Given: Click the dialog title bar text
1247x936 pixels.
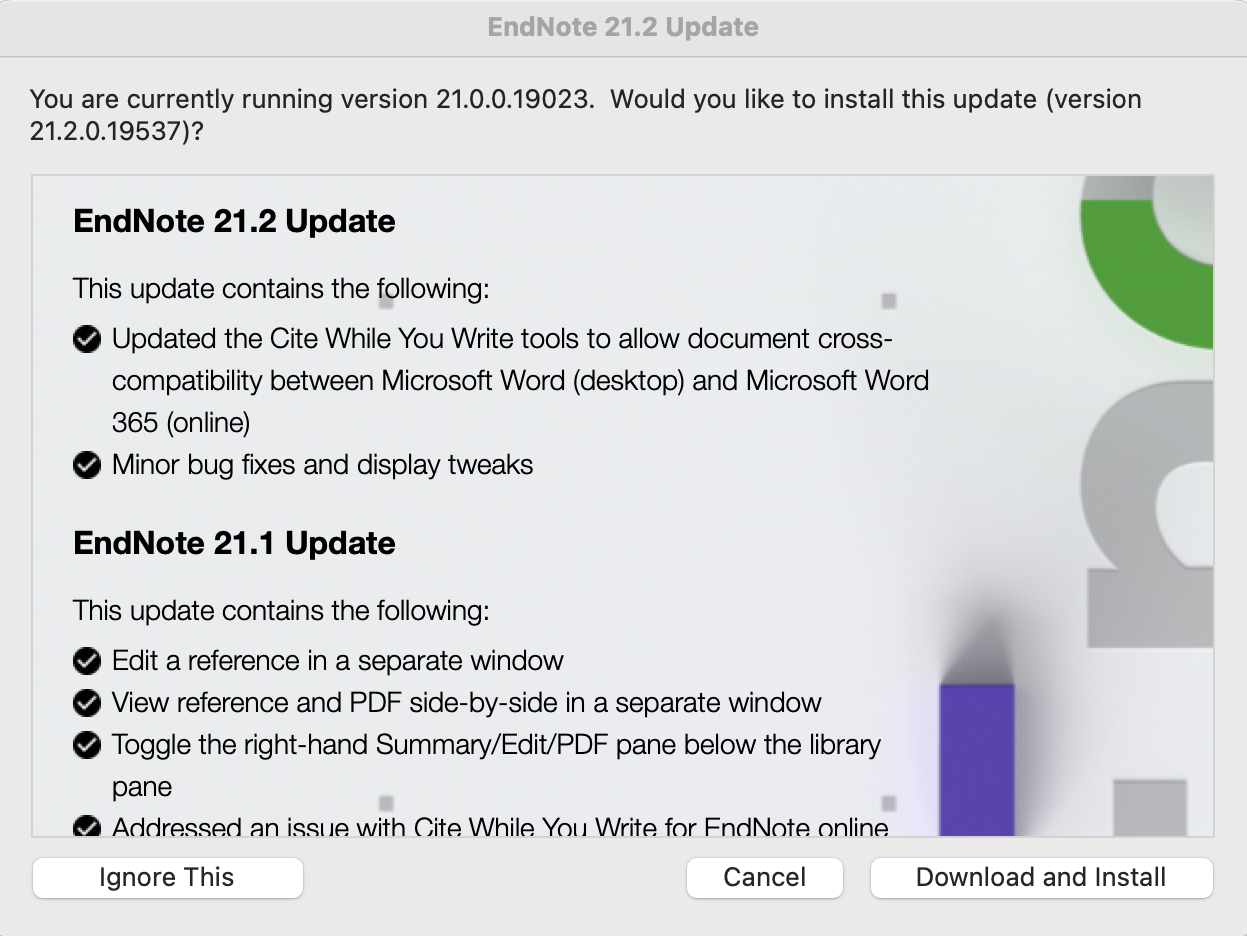Looking at the screenshot, I should 623,27.
